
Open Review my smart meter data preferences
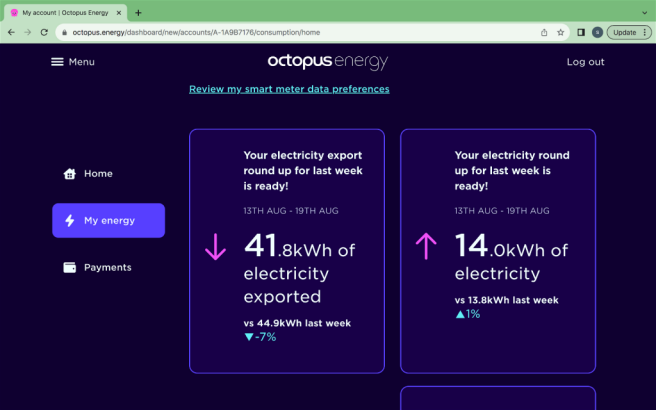pyautogui.click(x=289, y=89)
